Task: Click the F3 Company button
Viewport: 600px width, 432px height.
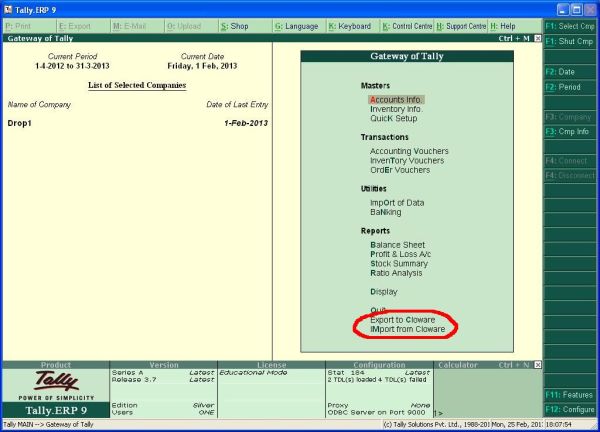Action: (x=570, y=117)
